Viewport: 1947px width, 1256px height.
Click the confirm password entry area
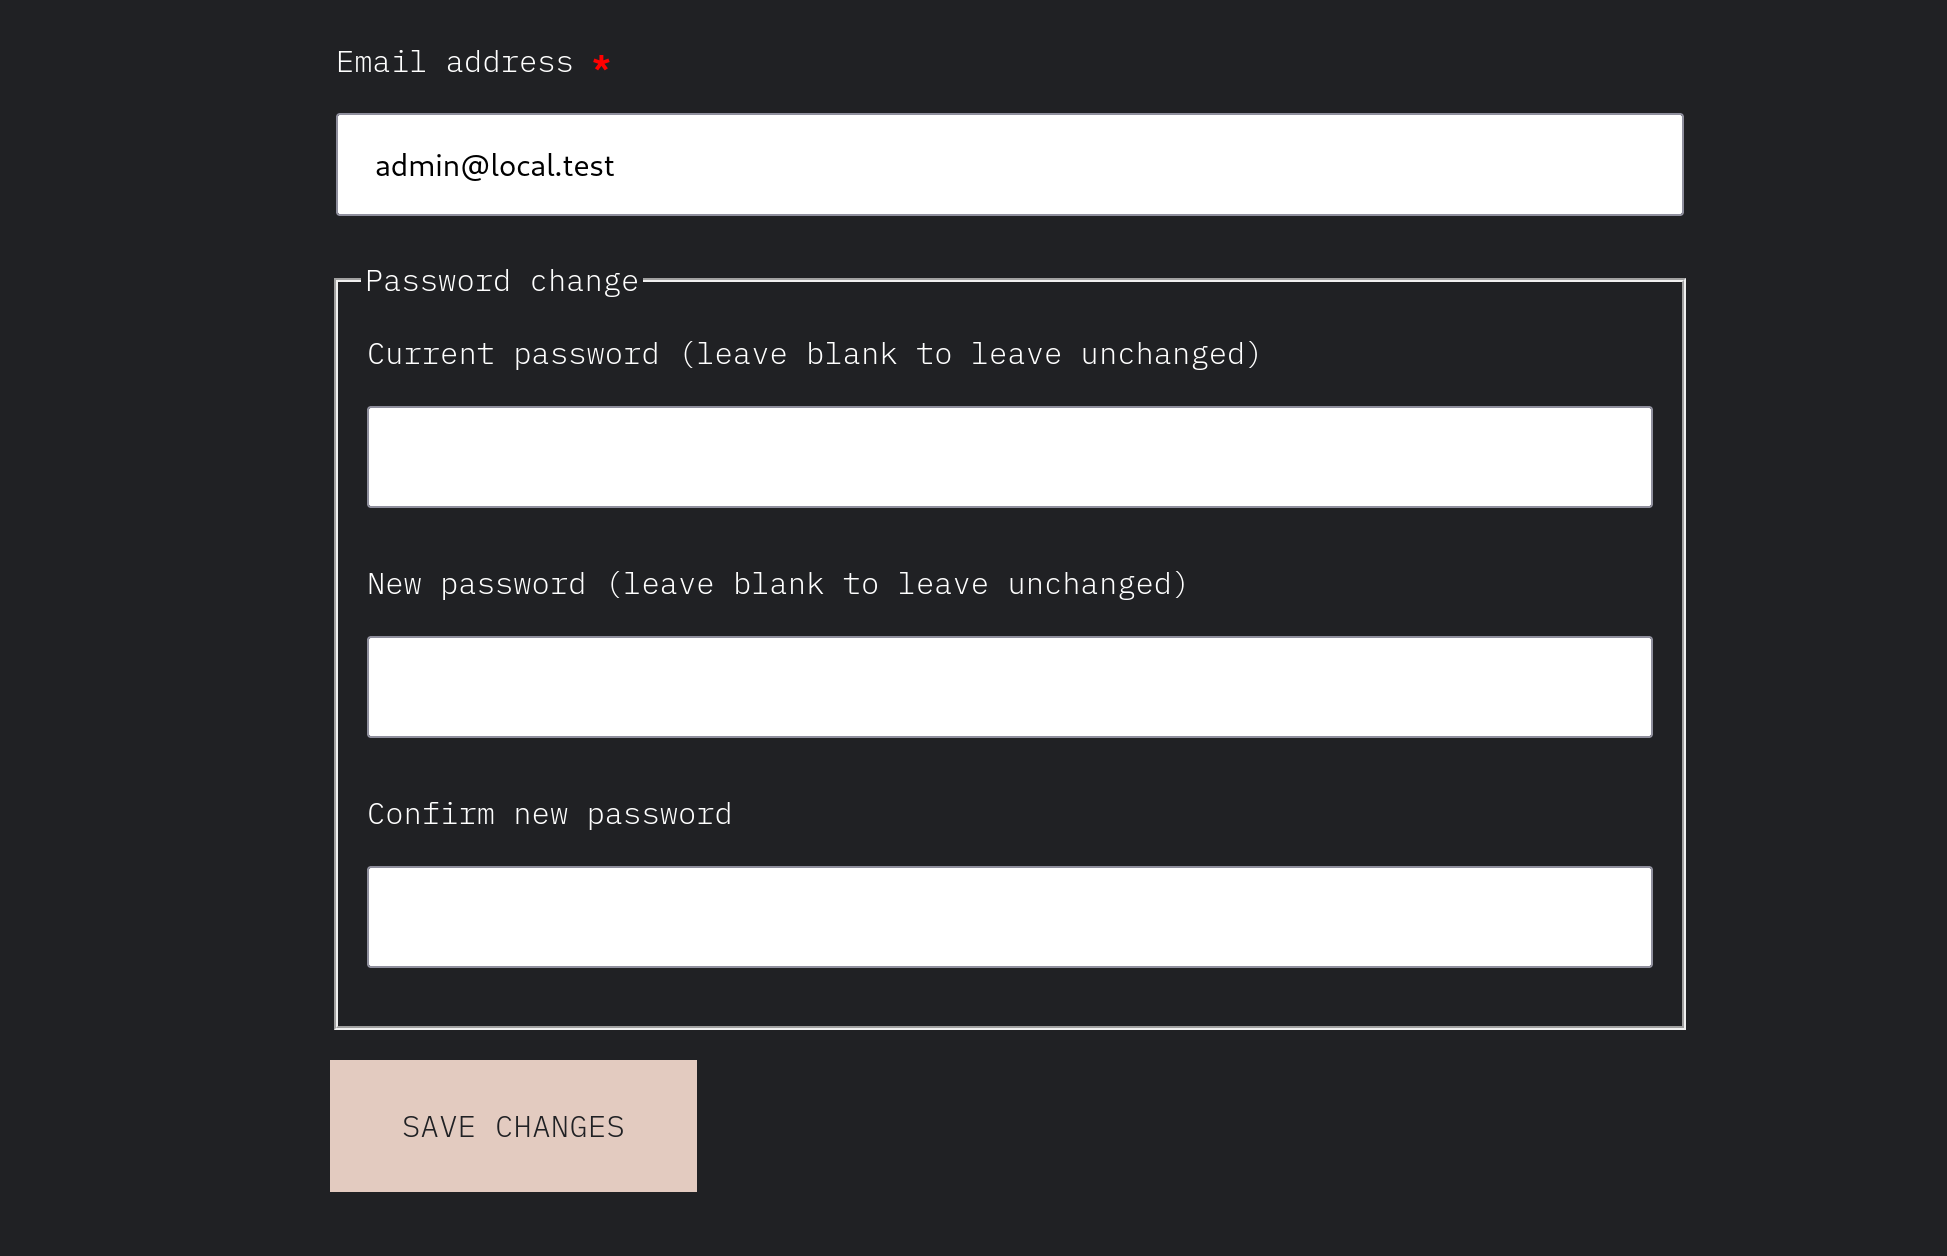(x=1010, y=917)
